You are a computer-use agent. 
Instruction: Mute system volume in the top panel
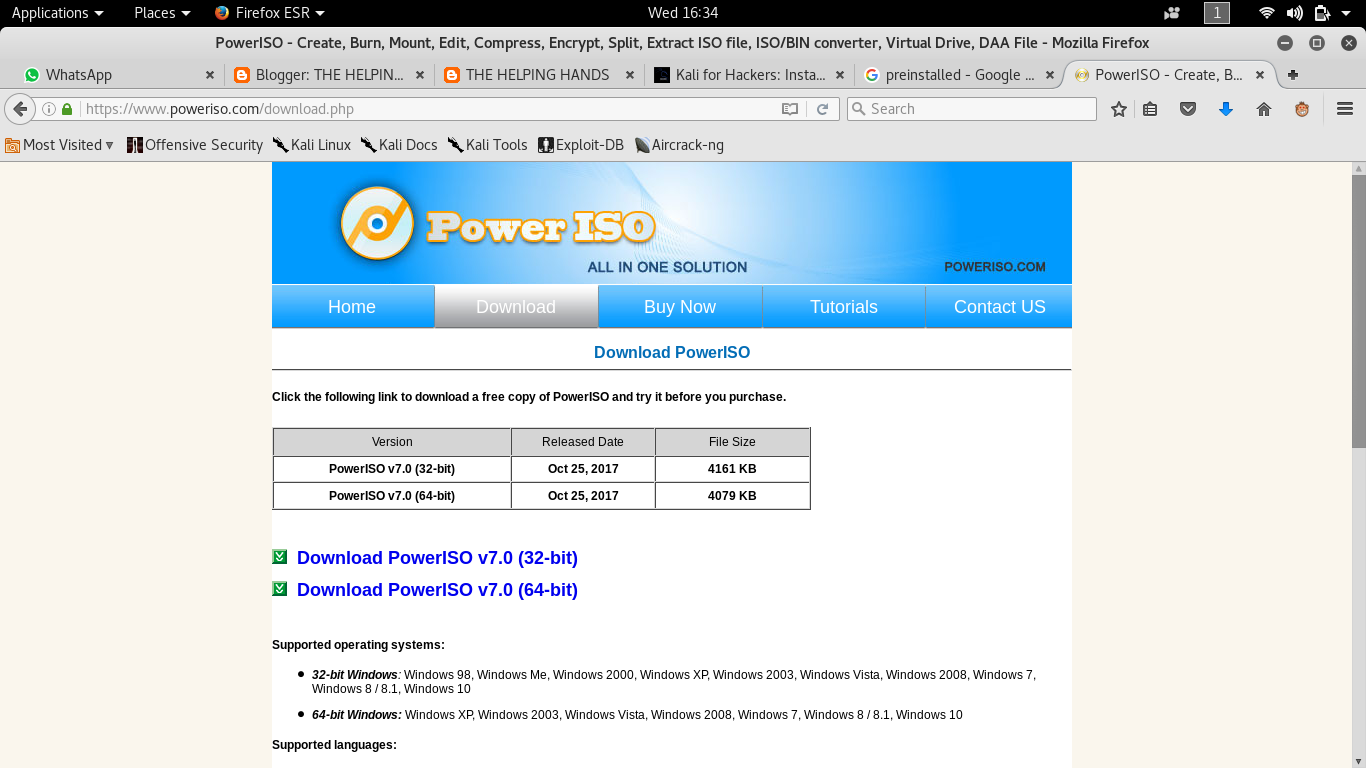point(1294,13)
